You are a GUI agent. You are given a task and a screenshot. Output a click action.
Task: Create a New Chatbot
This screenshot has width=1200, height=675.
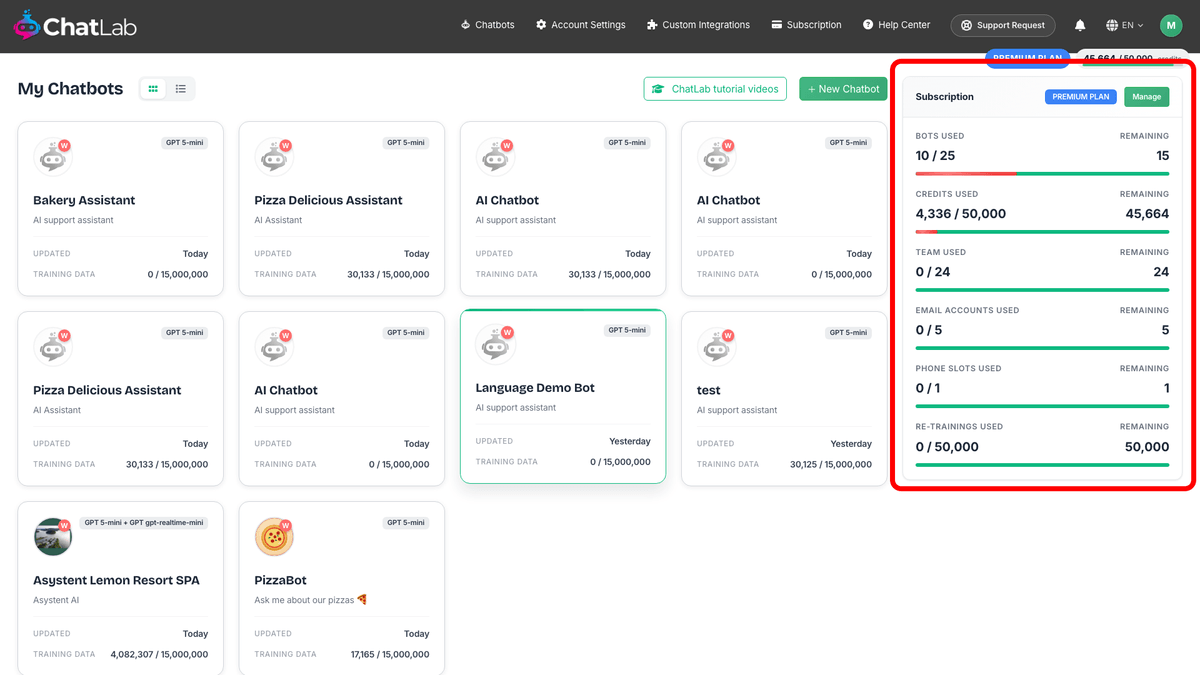(x=843, y=89)
